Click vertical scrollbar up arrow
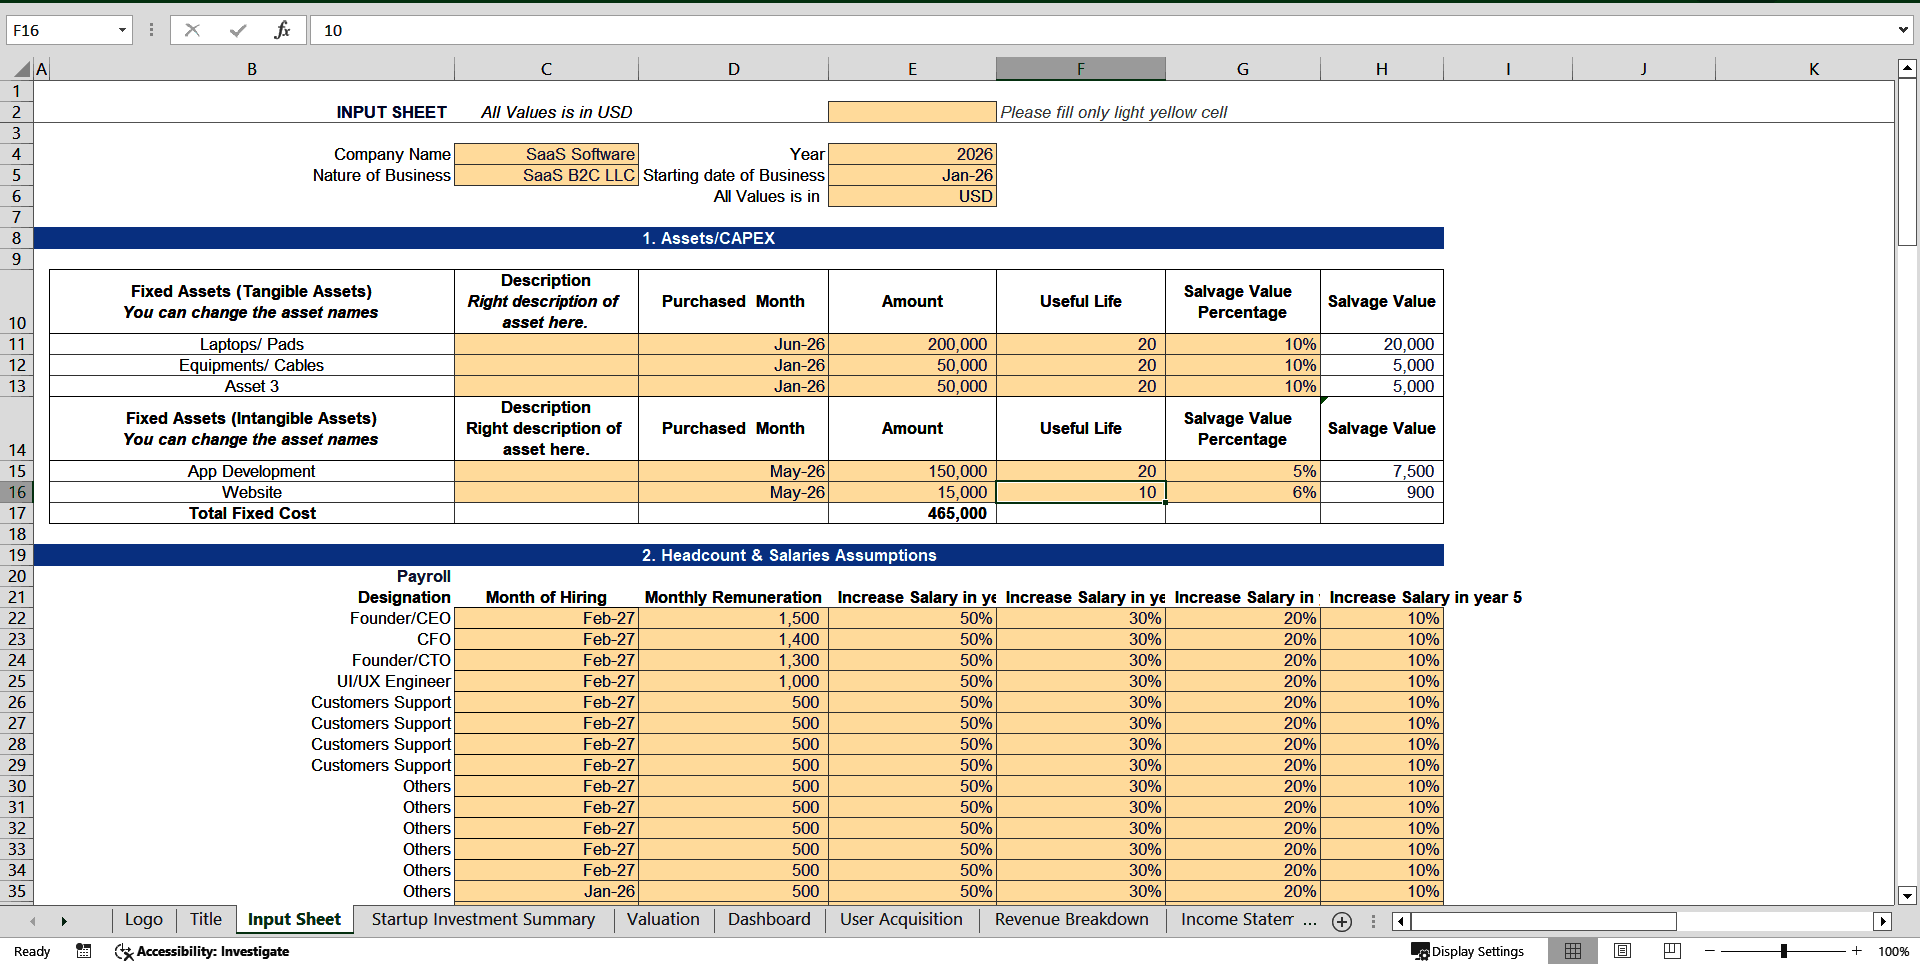Screen dimensions: 1920x966 tap(1907, 68)
